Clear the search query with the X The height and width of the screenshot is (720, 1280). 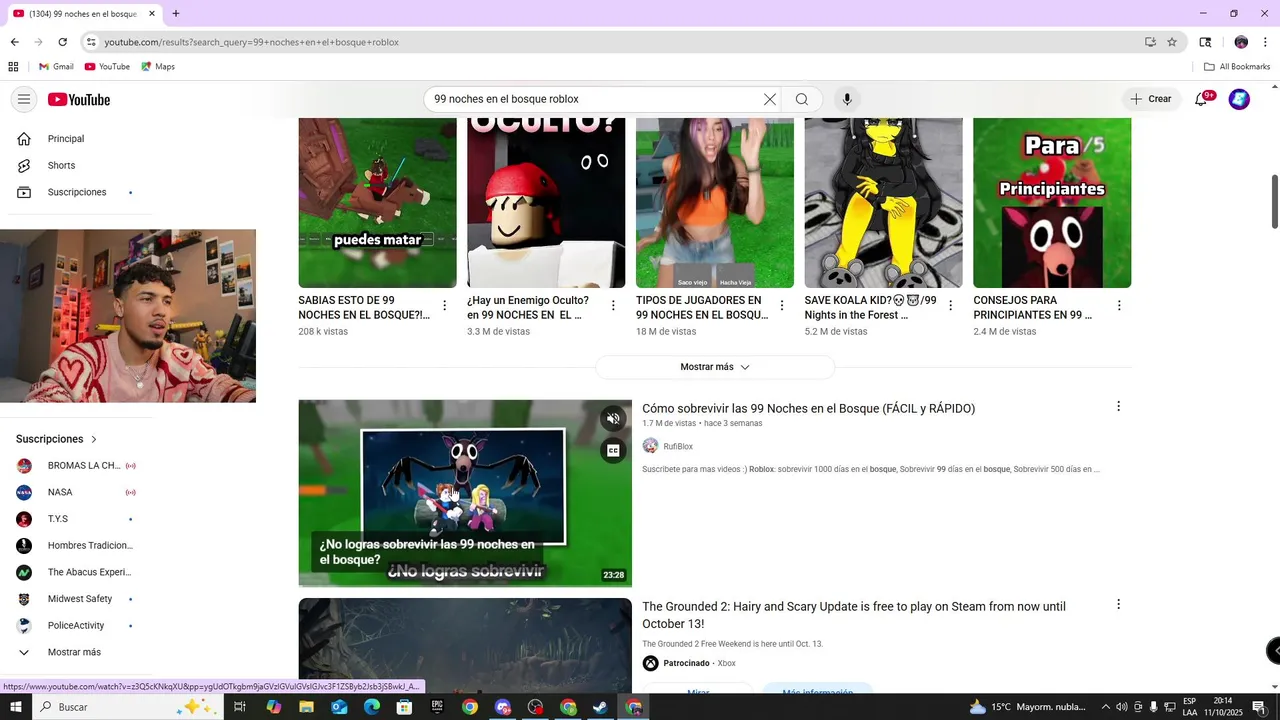click(x=770, y=99)
